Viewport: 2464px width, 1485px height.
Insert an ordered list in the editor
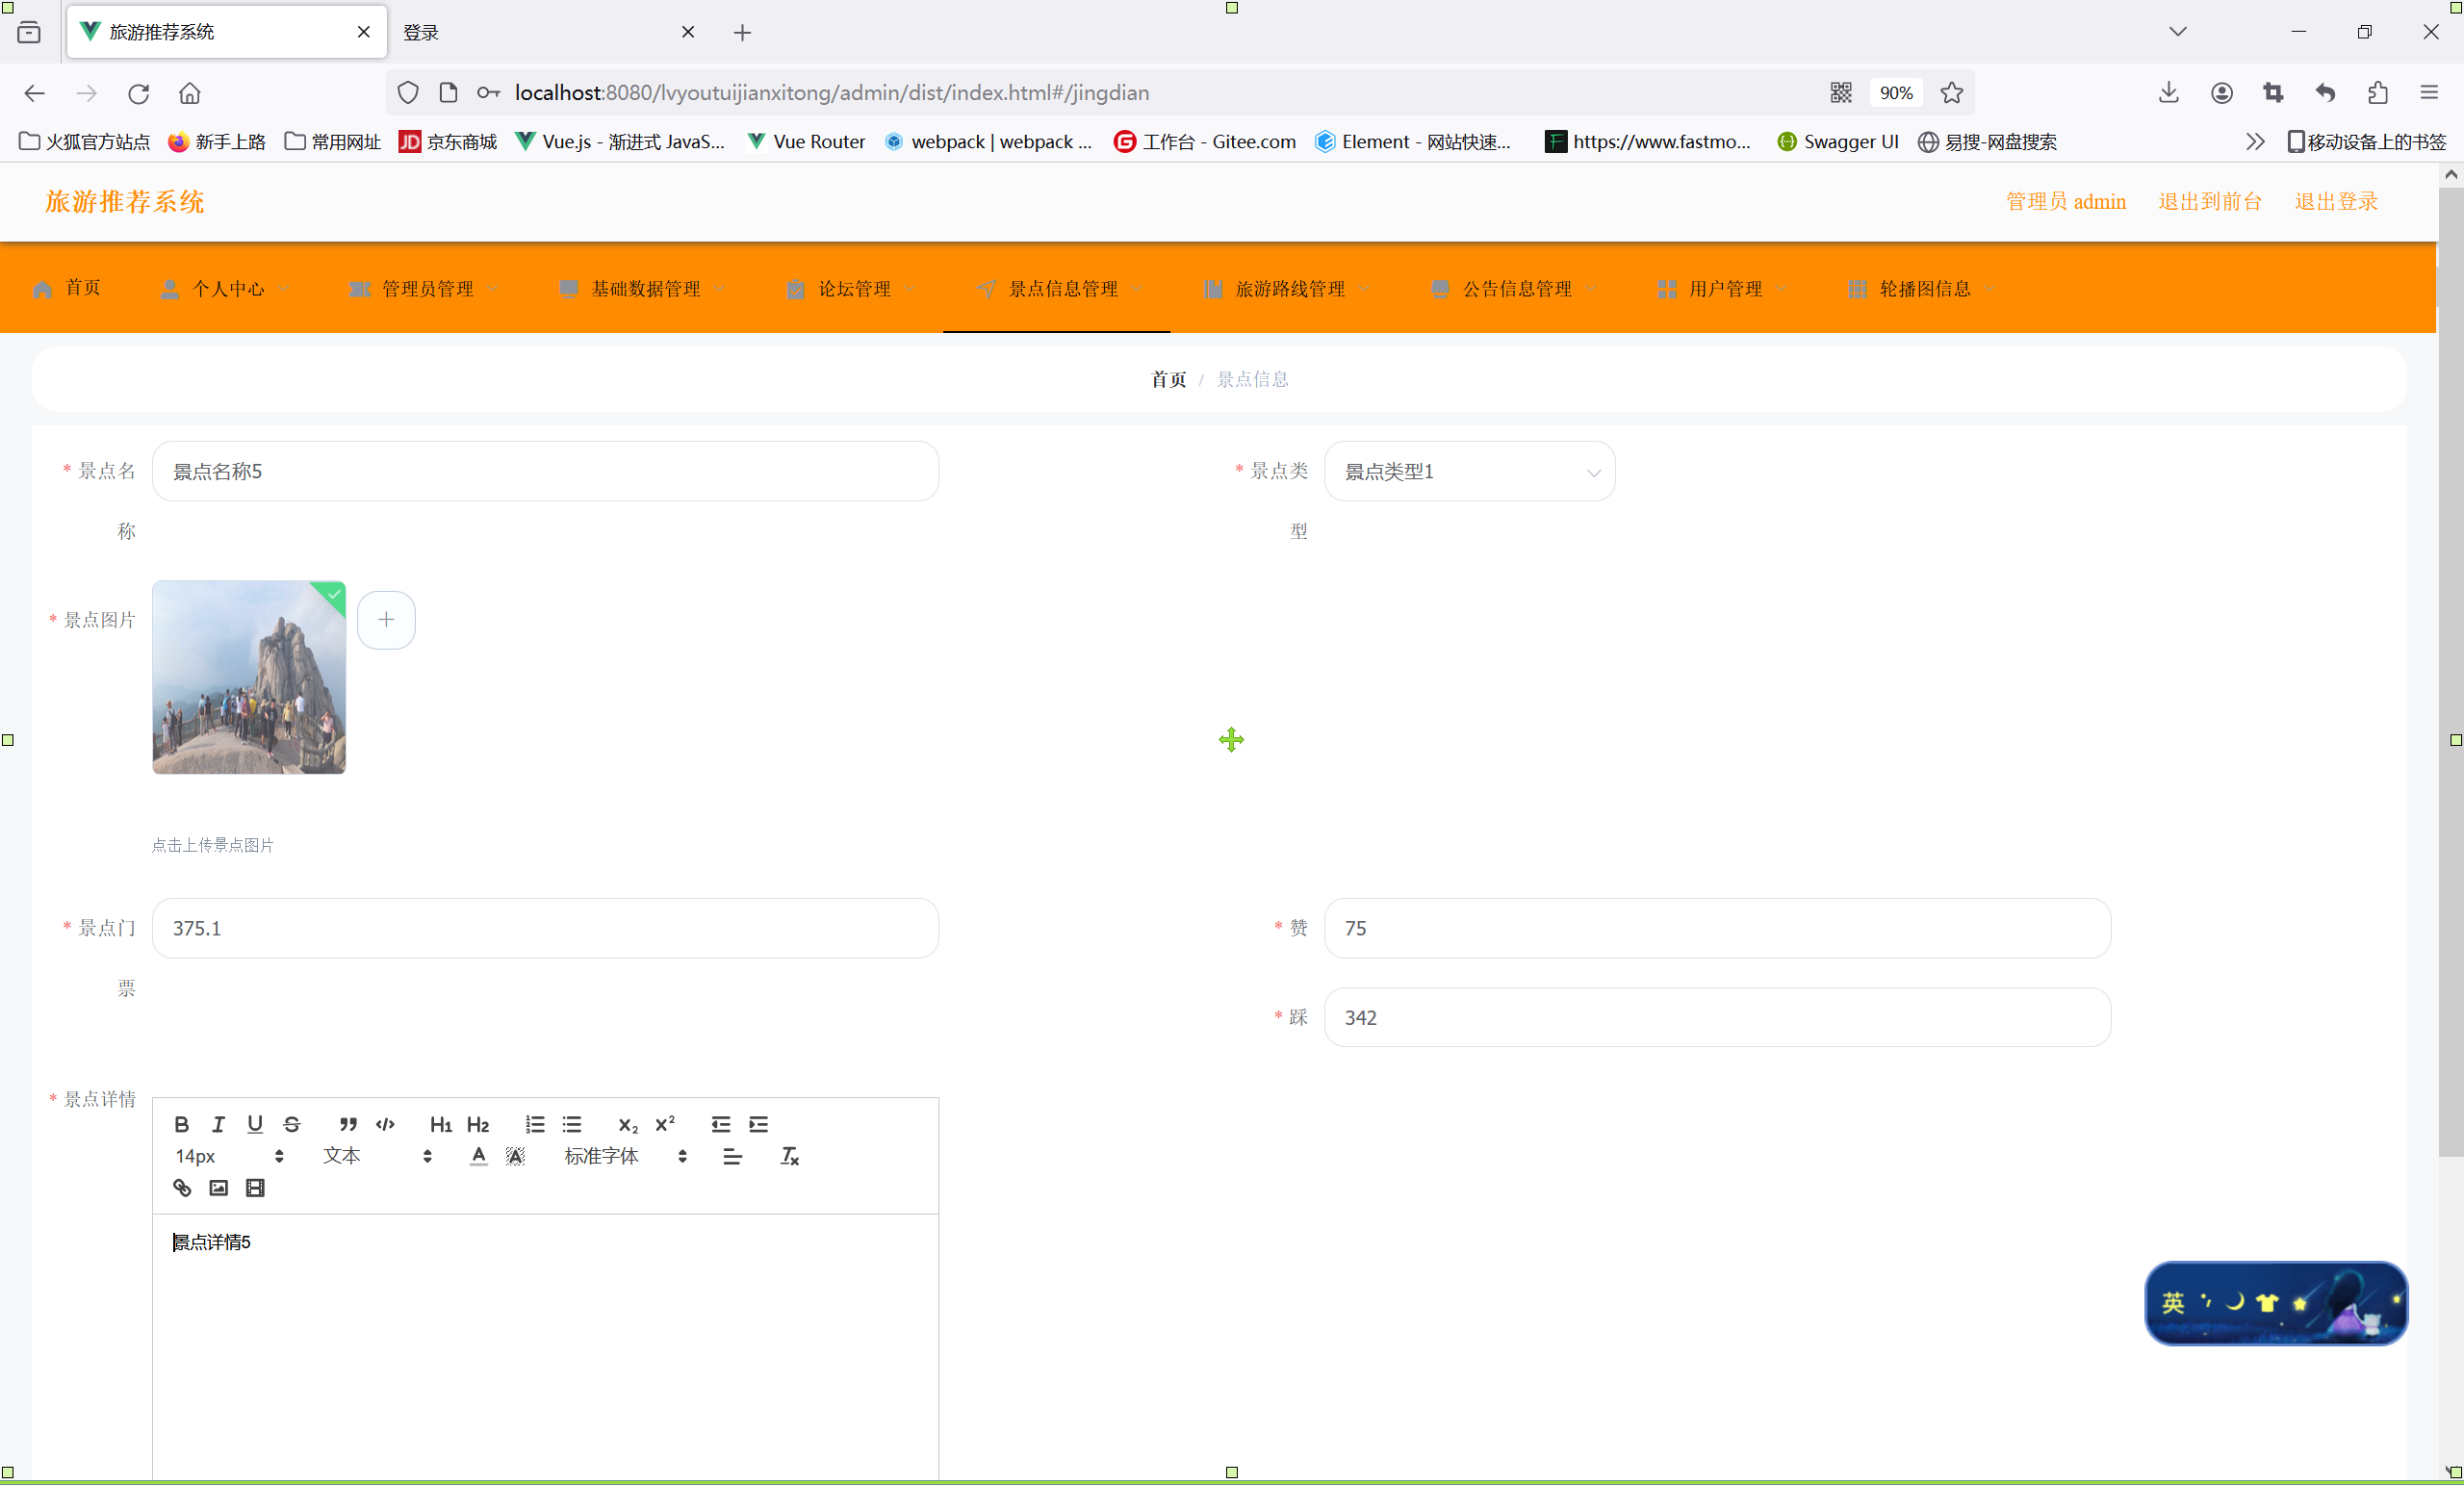(x=535, y=1124)
